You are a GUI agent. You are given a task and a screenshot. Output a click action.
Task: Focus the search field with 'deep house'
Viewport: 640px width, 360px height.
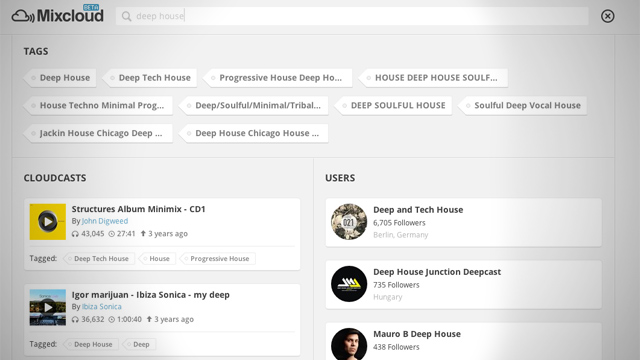point(352,16)
